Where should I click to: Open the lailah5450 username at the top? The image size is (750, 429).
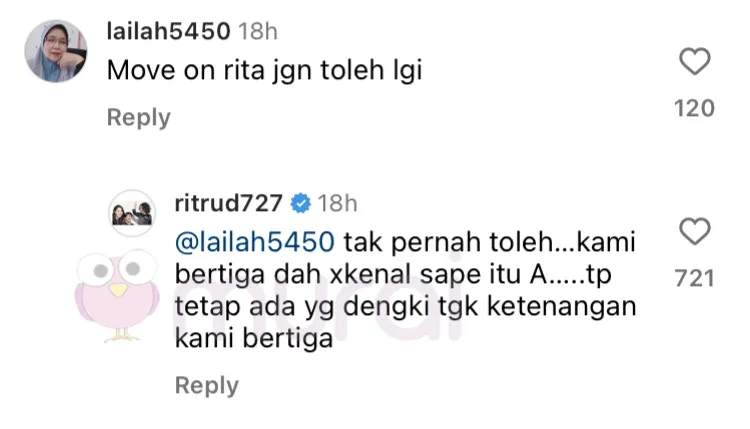[168, 32]
